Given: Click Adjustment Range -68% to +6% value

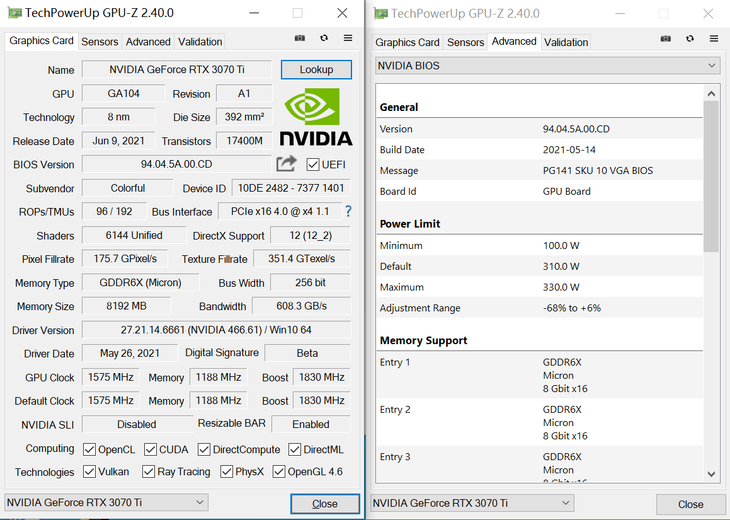Looking at the screenshot, I should pos(572,308).
